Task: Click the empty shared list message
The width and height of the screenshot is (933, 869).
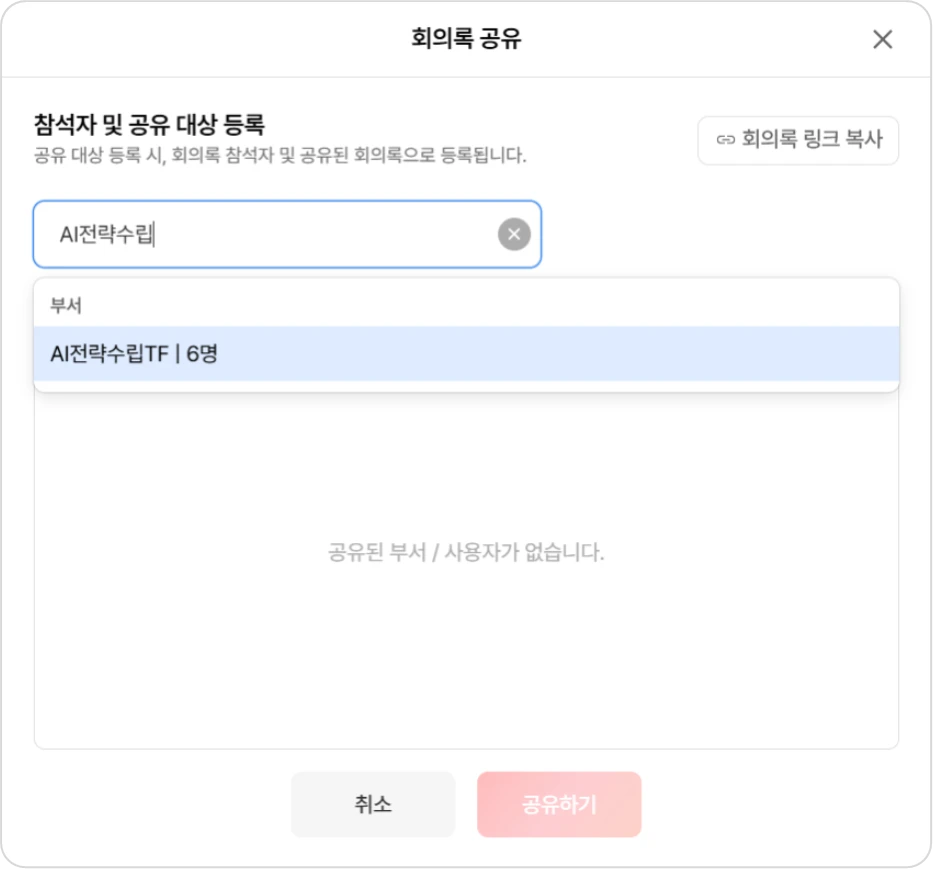Action: [x=466, y=552]
